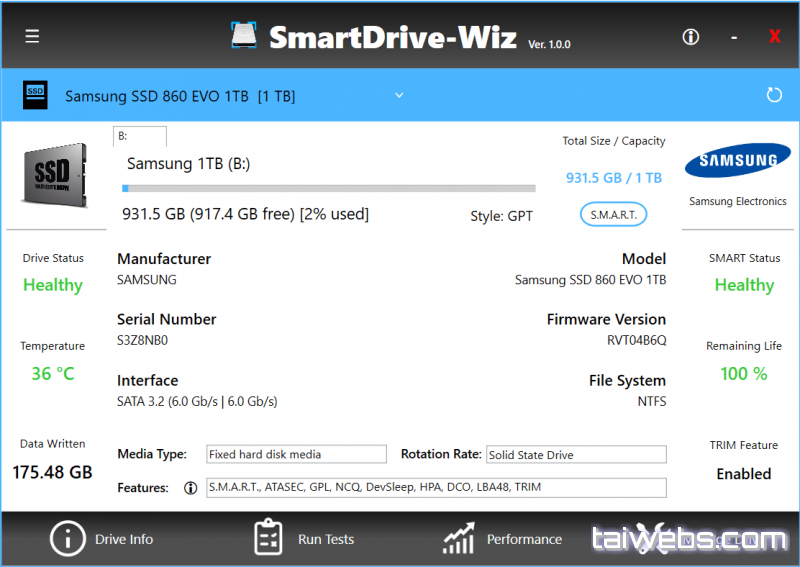Image resolution: width=800 pixels, height=567 pixels.
Task: Minimize the SmartDrive-Wiz window
Action: click(734, 37)
